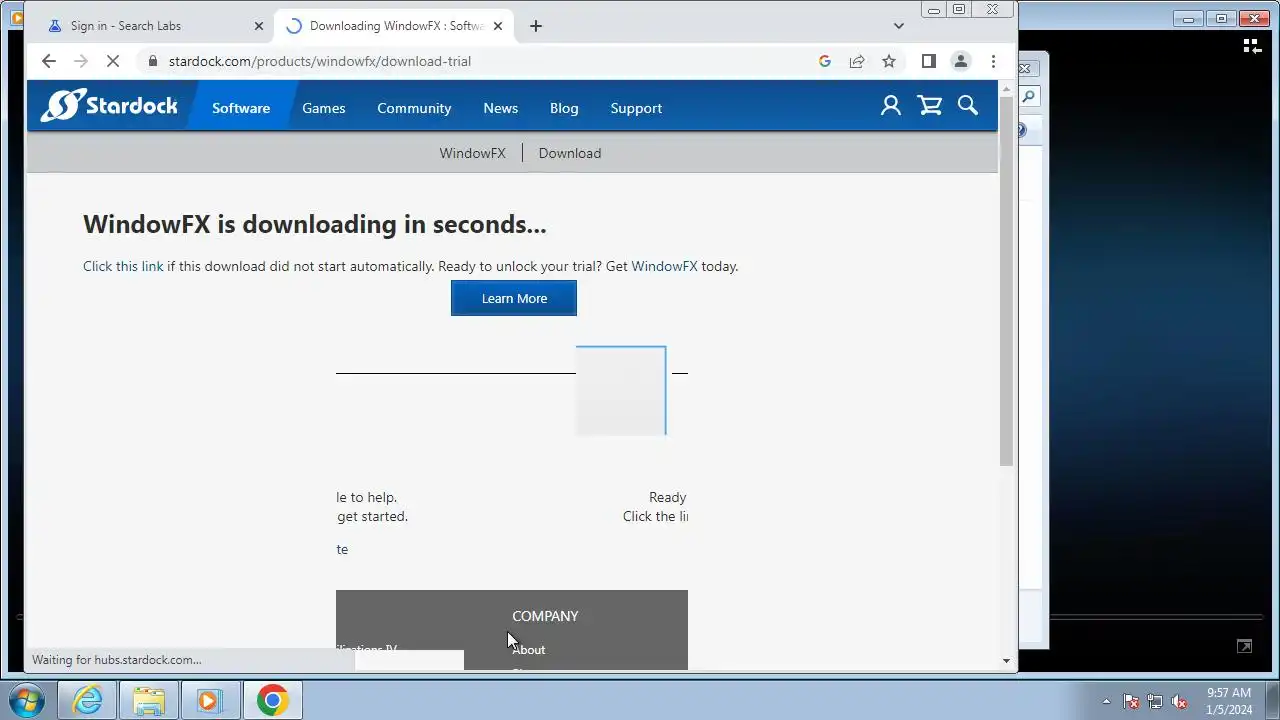
Task: Click the Stardock logo
Action: (109, 106)
